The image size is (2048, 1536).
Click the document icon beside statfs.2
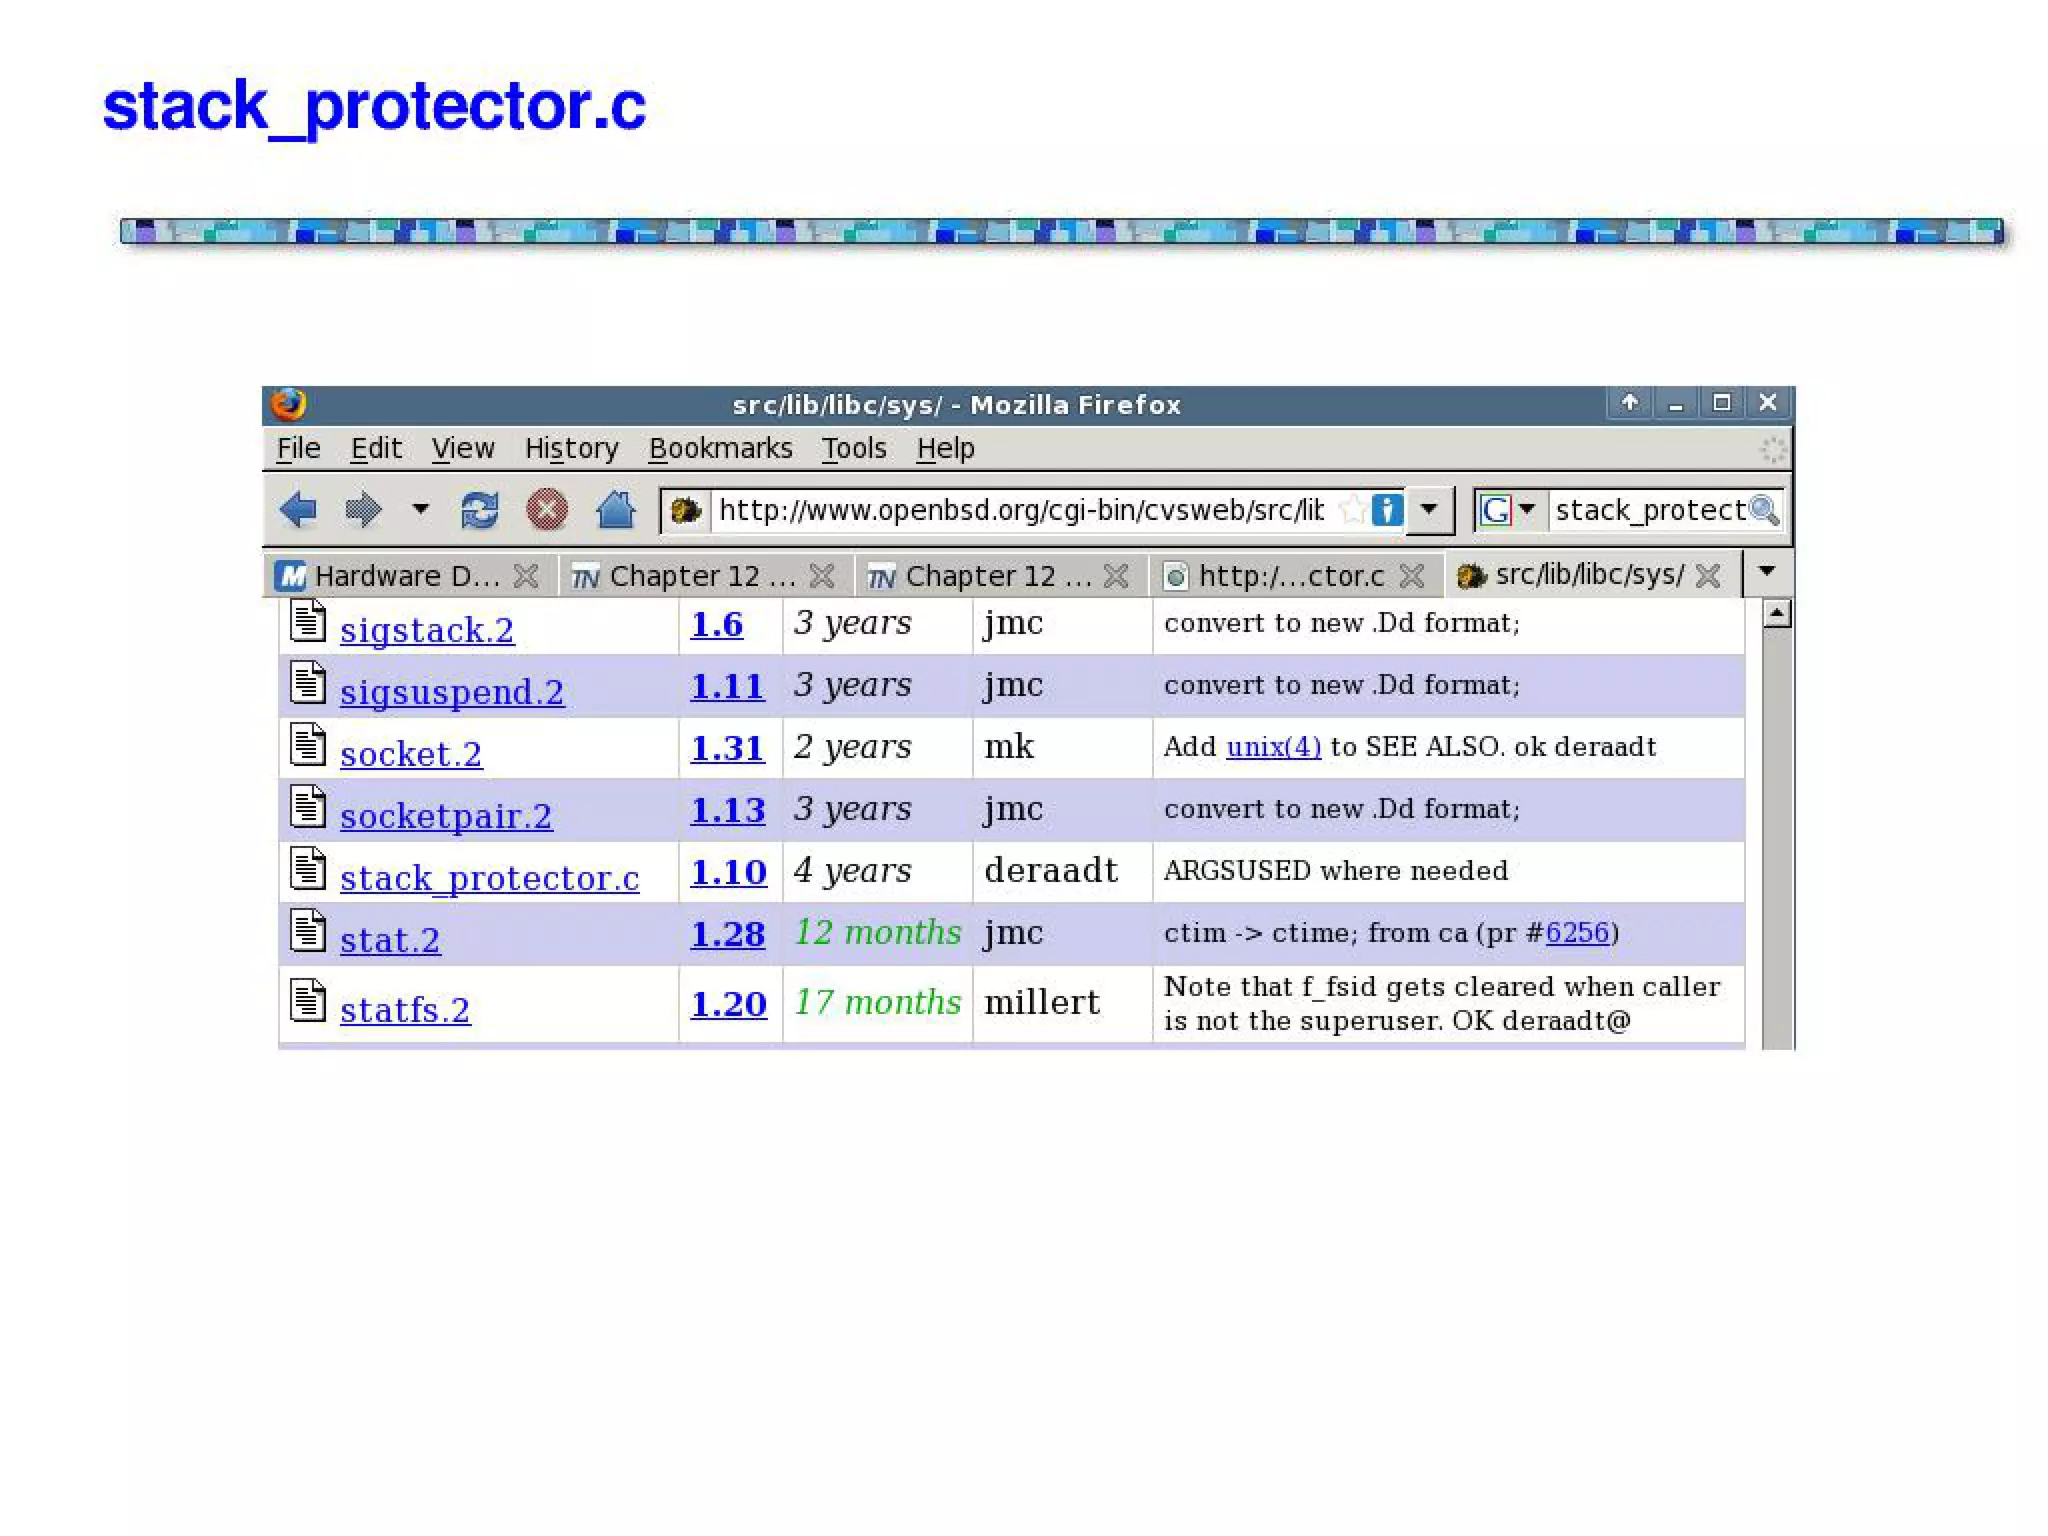[308, 1000]
